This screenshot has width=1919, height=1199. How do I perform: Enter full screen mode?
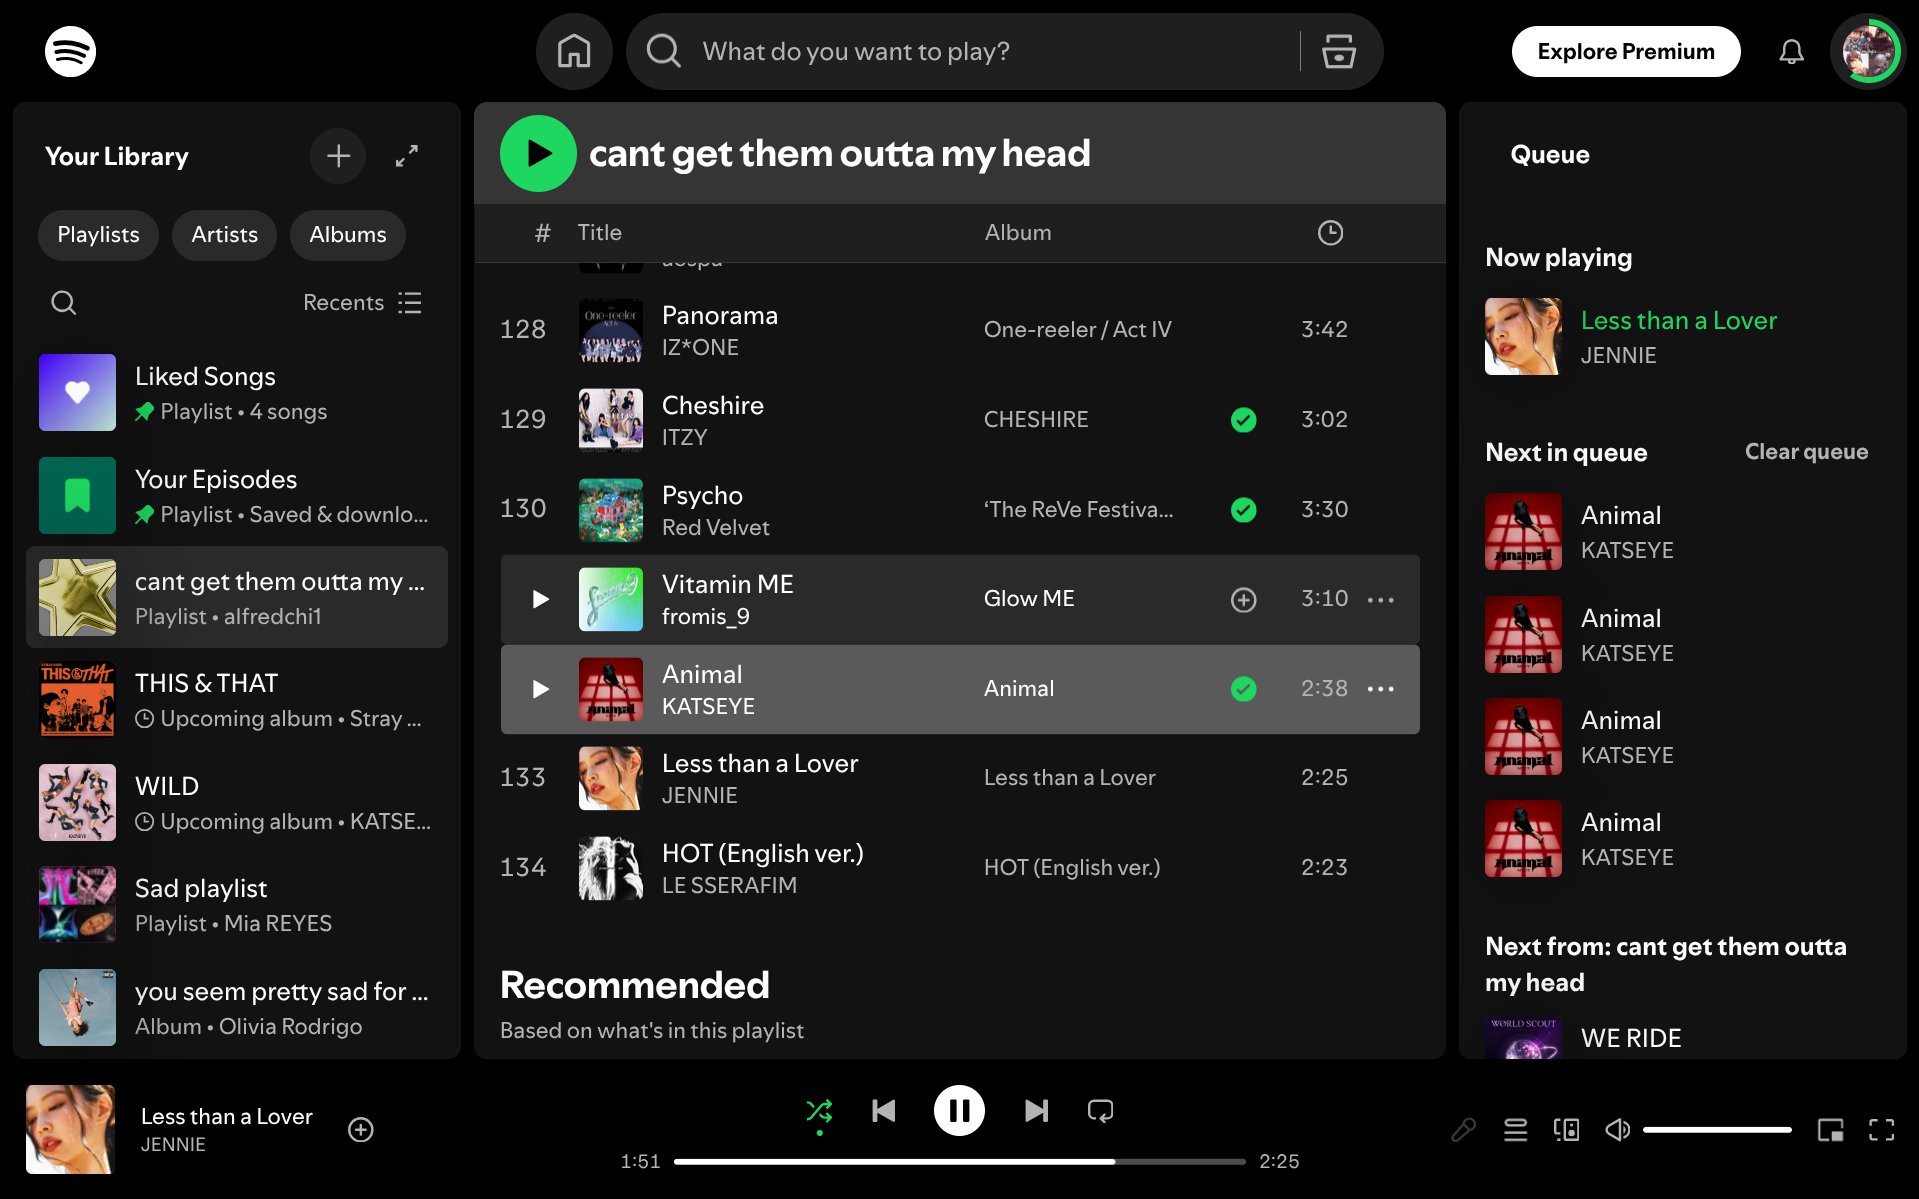point(1881,1130)
